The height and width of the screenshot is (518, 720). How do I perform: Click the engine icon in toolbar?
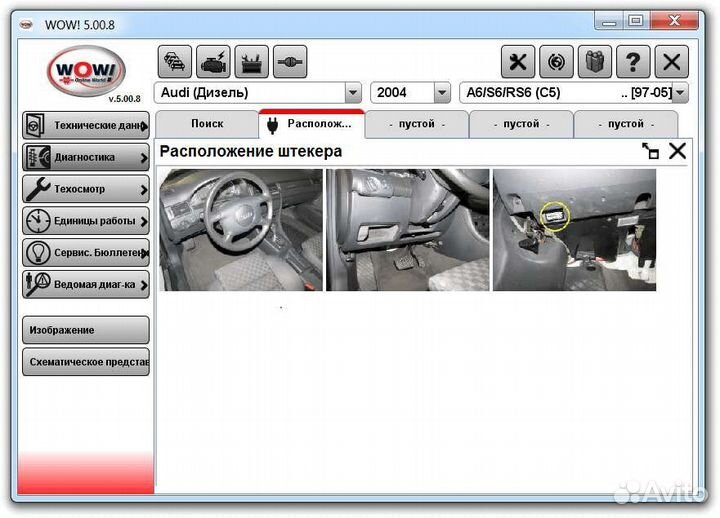pos(213,62)
